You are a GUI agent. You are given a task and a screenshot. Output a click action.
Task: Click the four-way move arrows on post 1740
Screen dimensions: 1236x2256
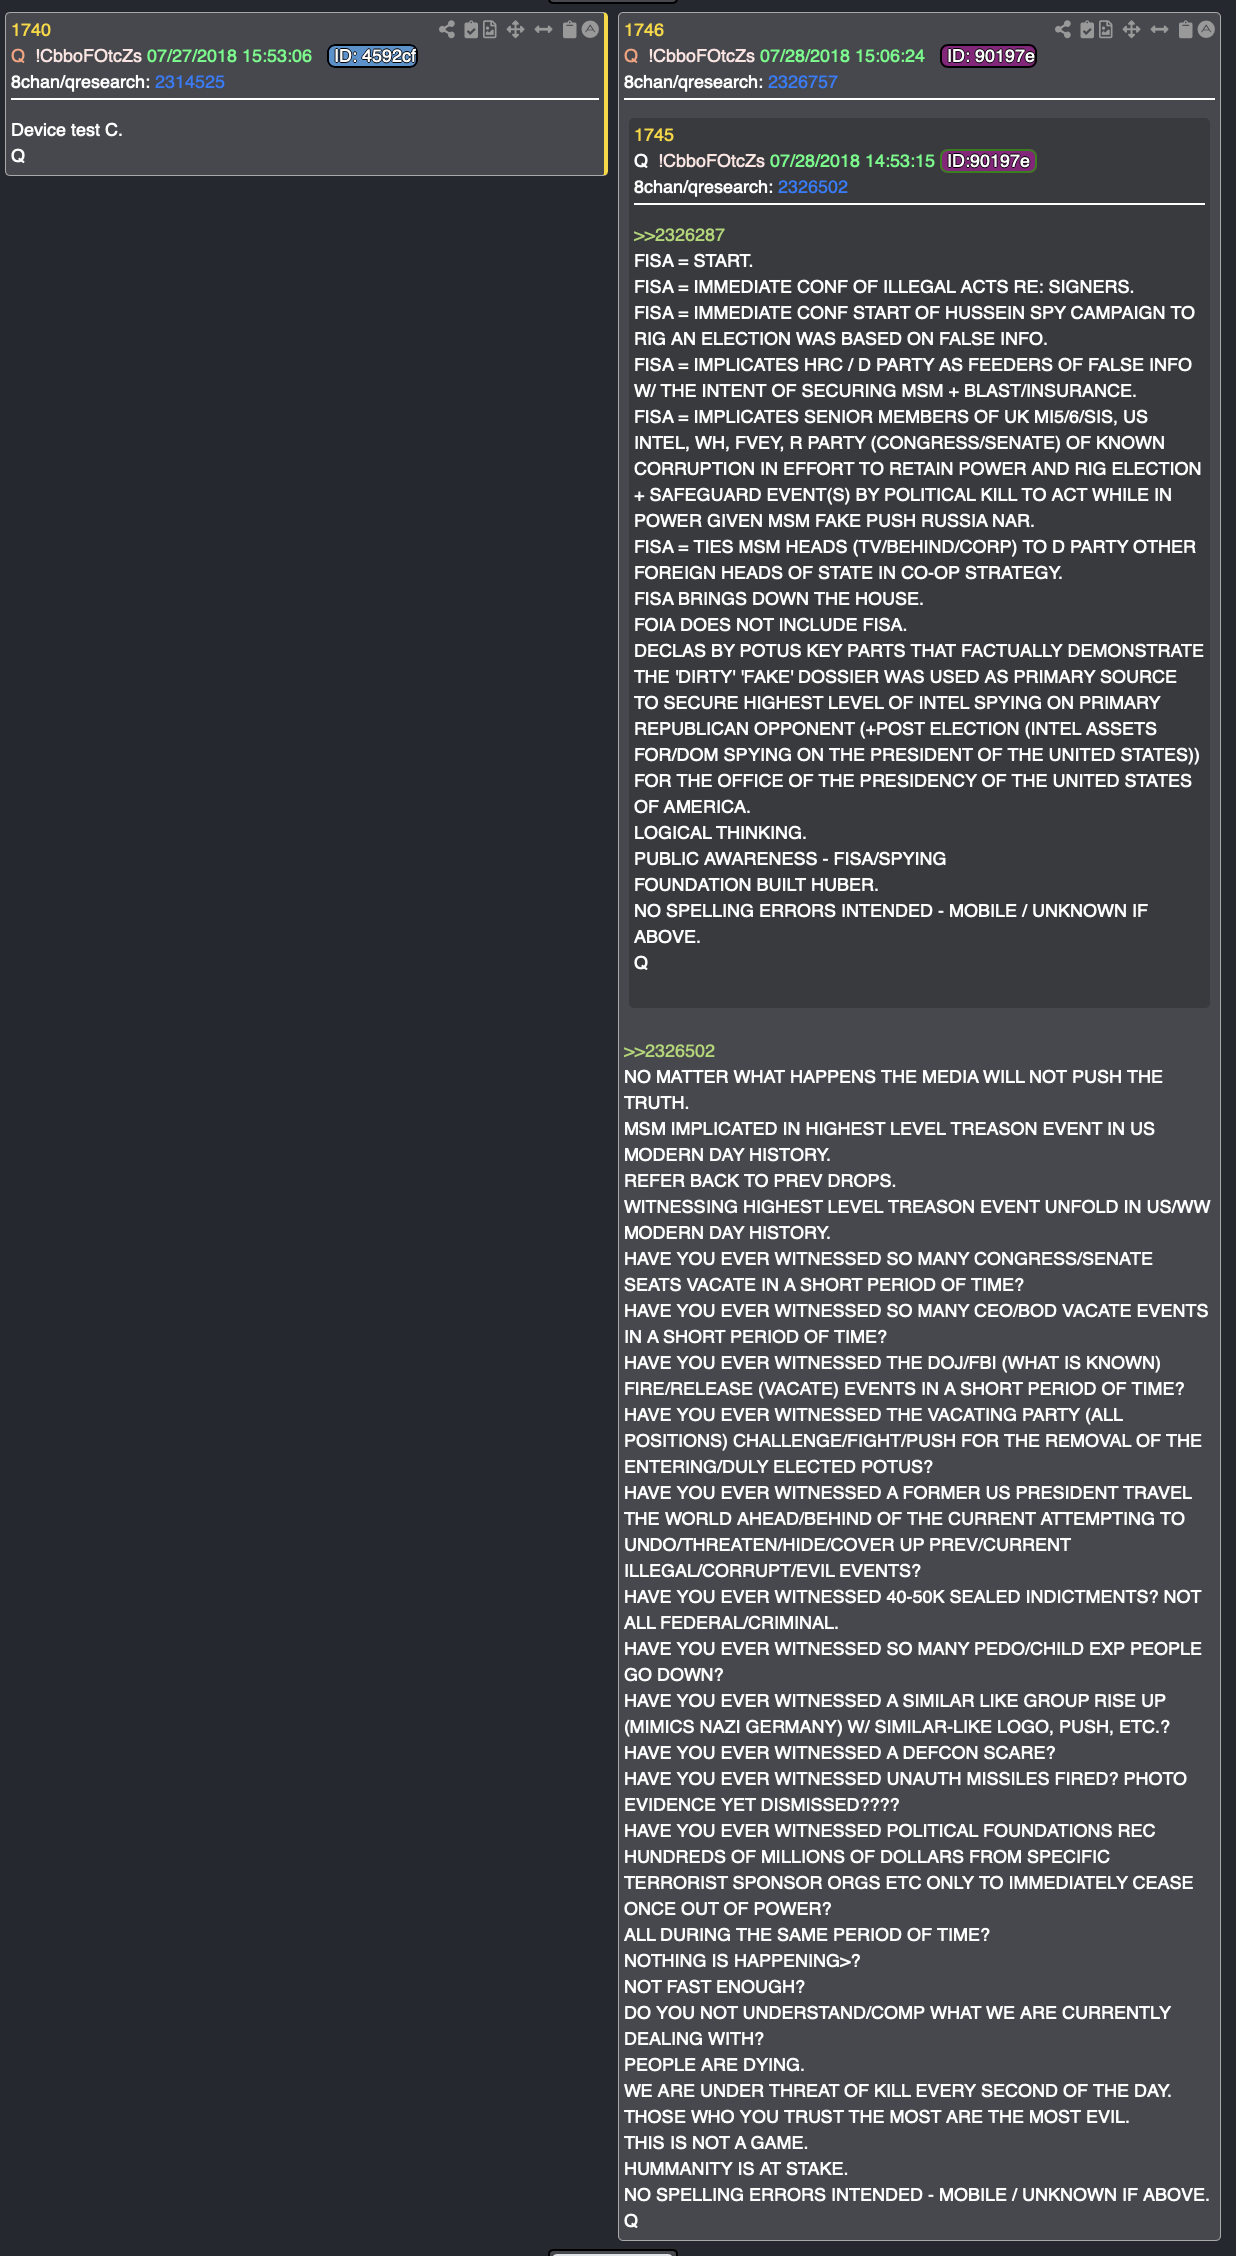point(515,30)
